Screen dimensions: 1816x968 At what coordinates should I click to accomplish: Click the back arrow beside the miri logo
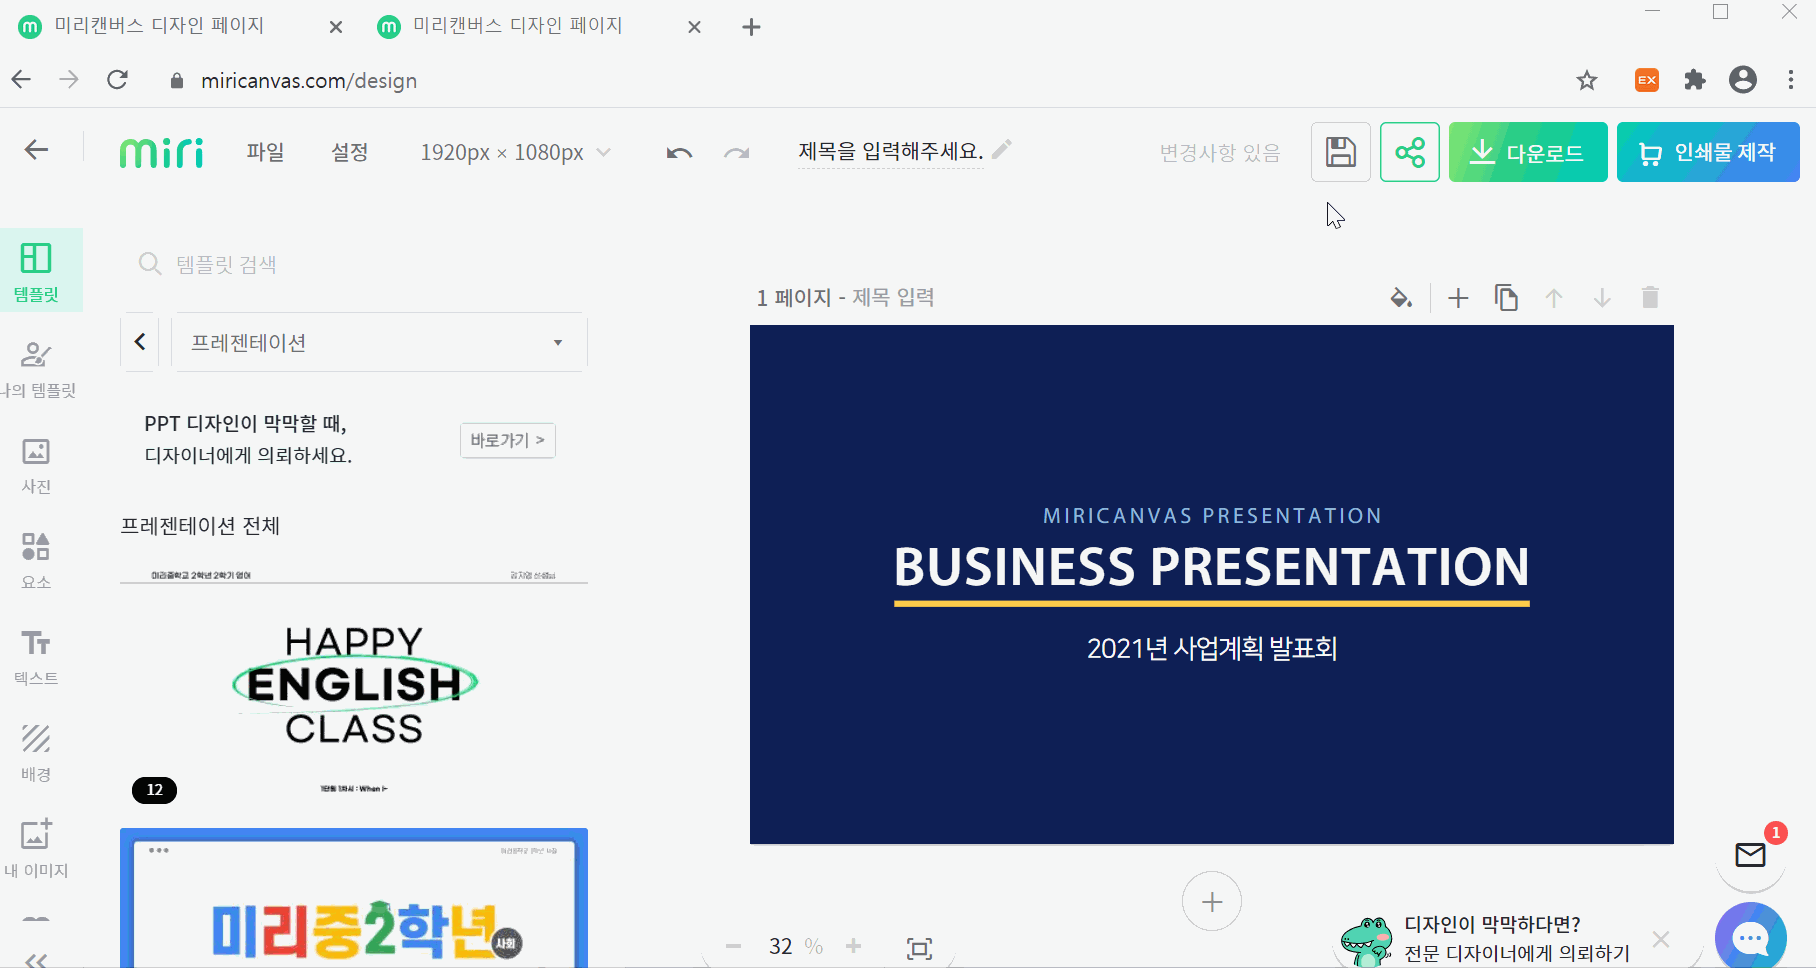[36, 150]
